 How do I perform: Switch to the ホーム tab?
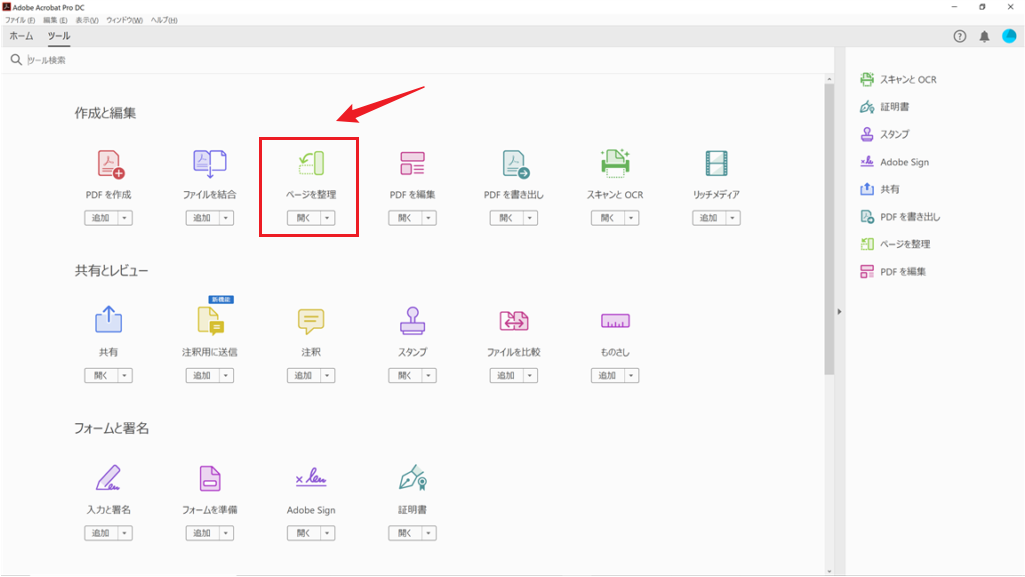click(21, 37)
